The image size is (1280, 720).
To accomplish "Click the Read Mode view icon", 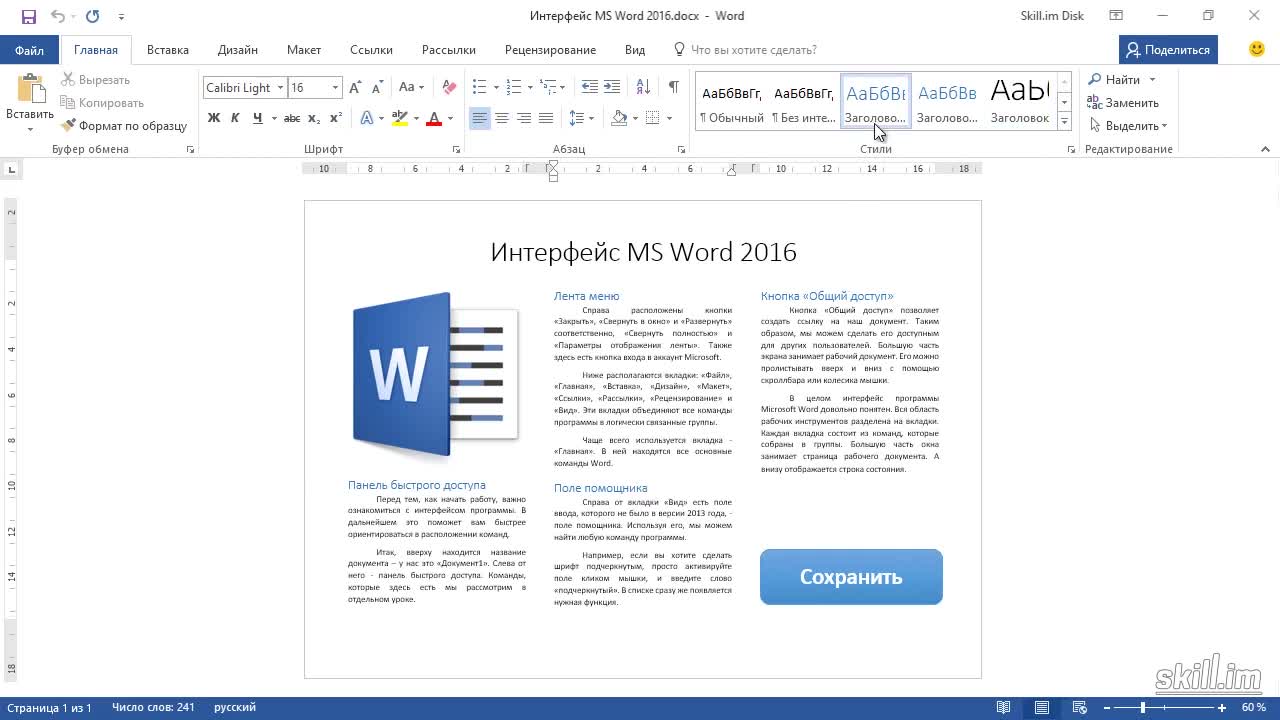I will [x=1004, y=708].
